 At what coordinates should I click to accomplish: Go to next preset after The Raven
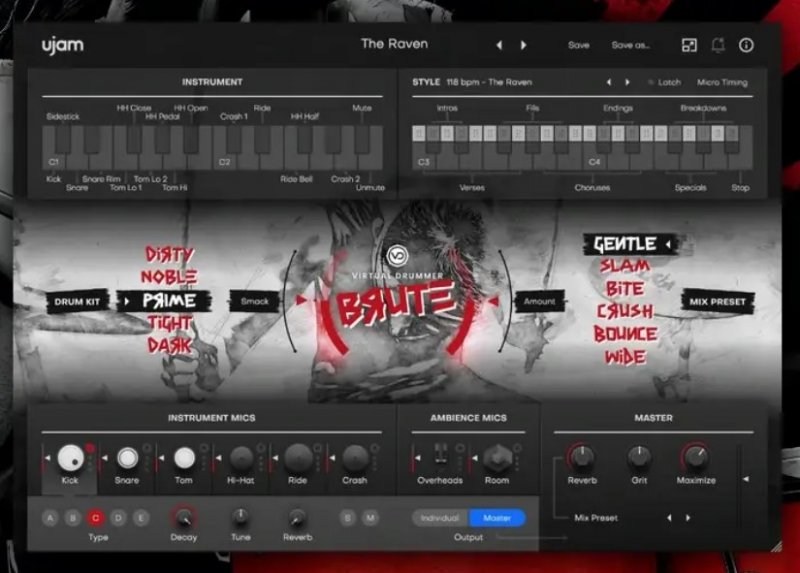[x=523, y=45]
